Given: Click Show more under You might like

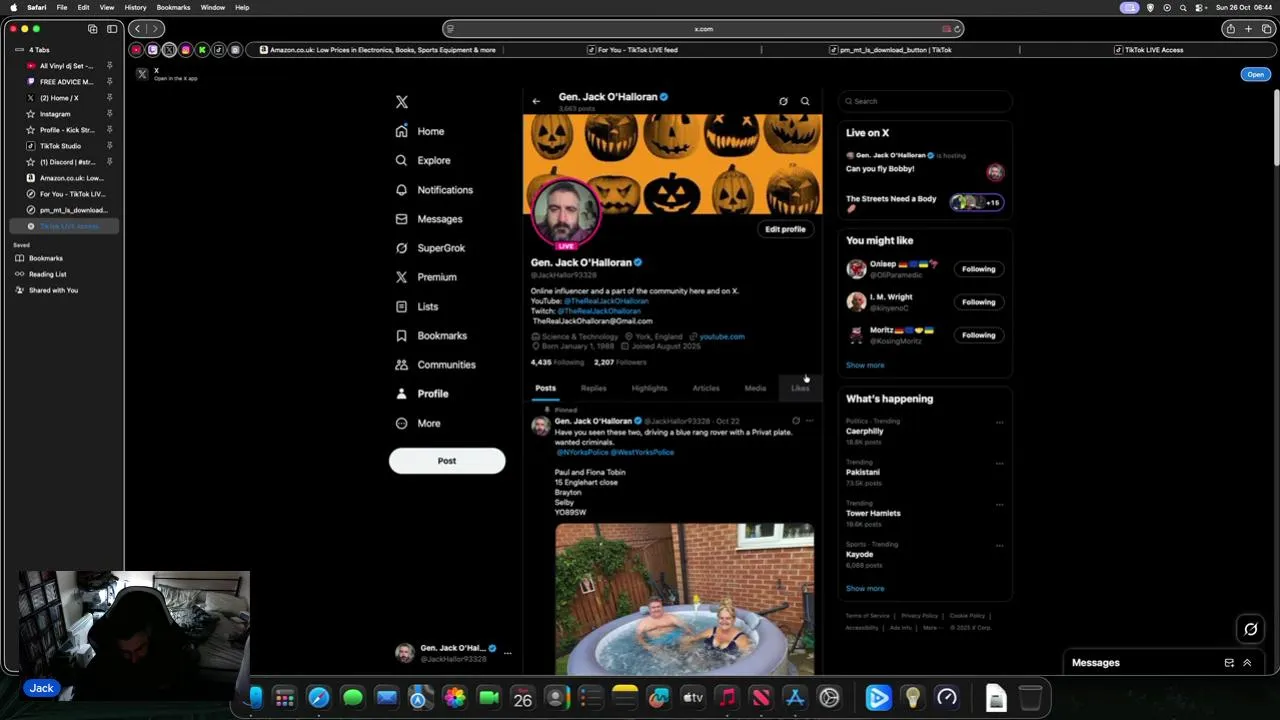Looking at the screenshot, I should [x=865, y=365].
